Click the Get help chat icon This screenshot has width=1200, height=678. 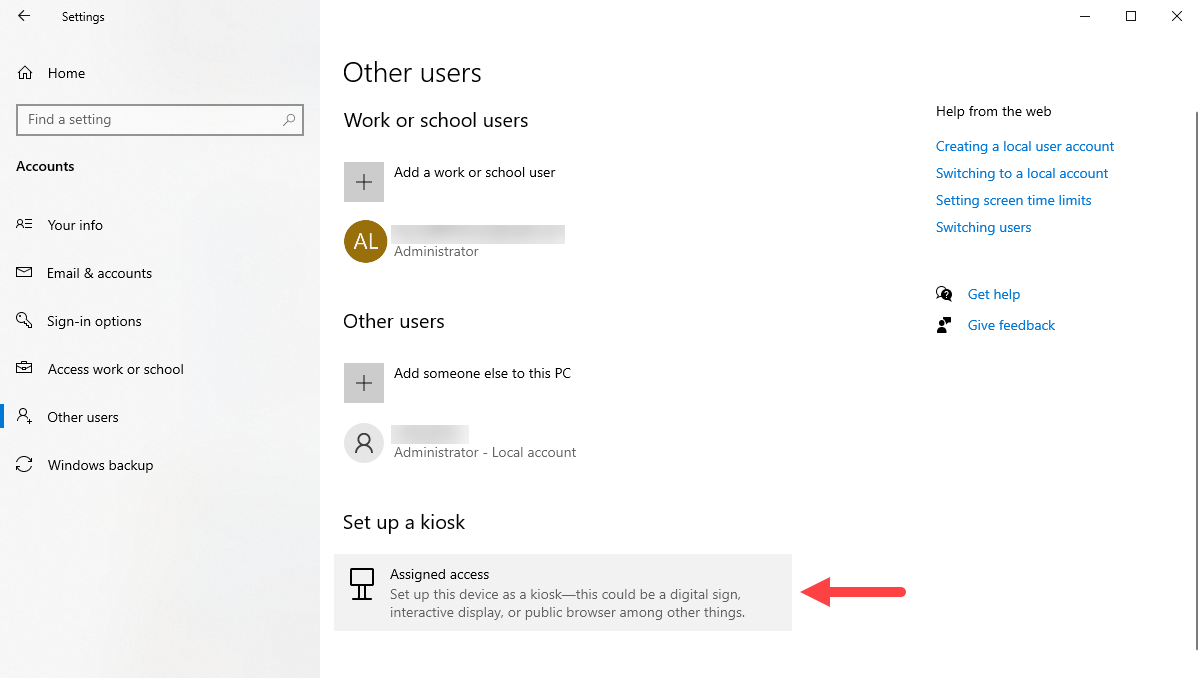[x=944, y=294]
